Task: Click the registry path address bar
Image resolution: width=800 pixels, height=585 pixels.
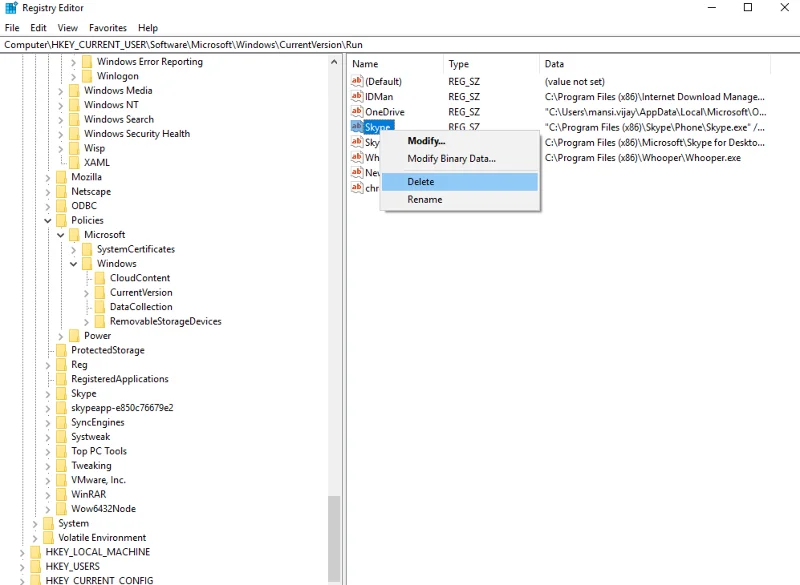Action: [200, 44]
